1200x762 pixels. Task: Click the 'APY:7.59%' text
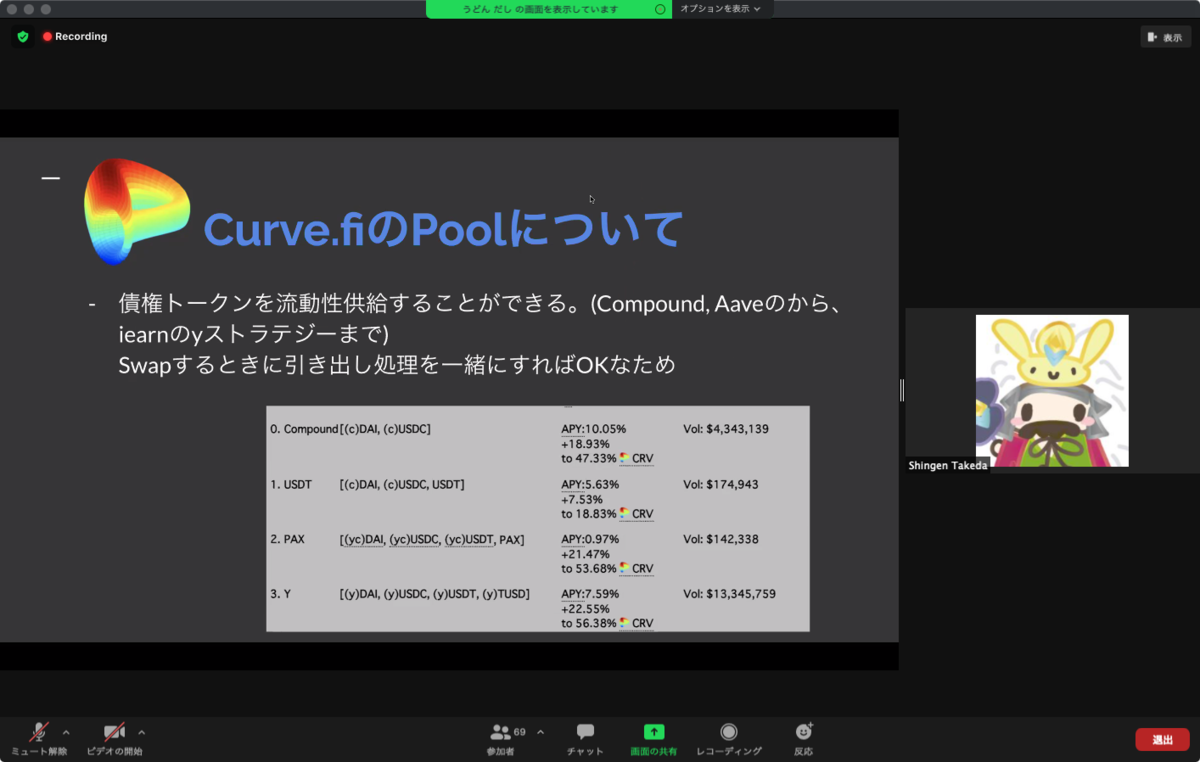tap(590, 594)
